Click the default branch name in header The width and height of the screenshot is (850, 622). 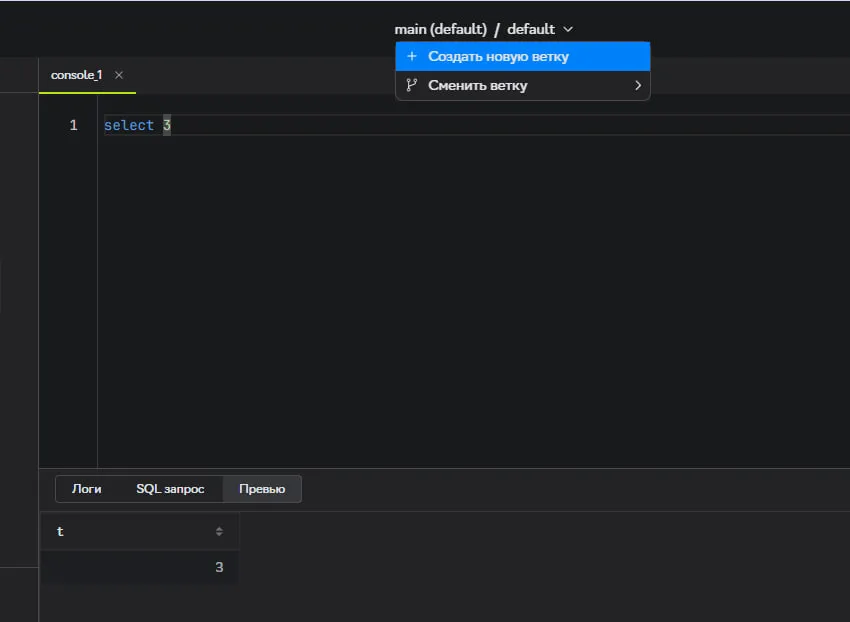(530, 30)
